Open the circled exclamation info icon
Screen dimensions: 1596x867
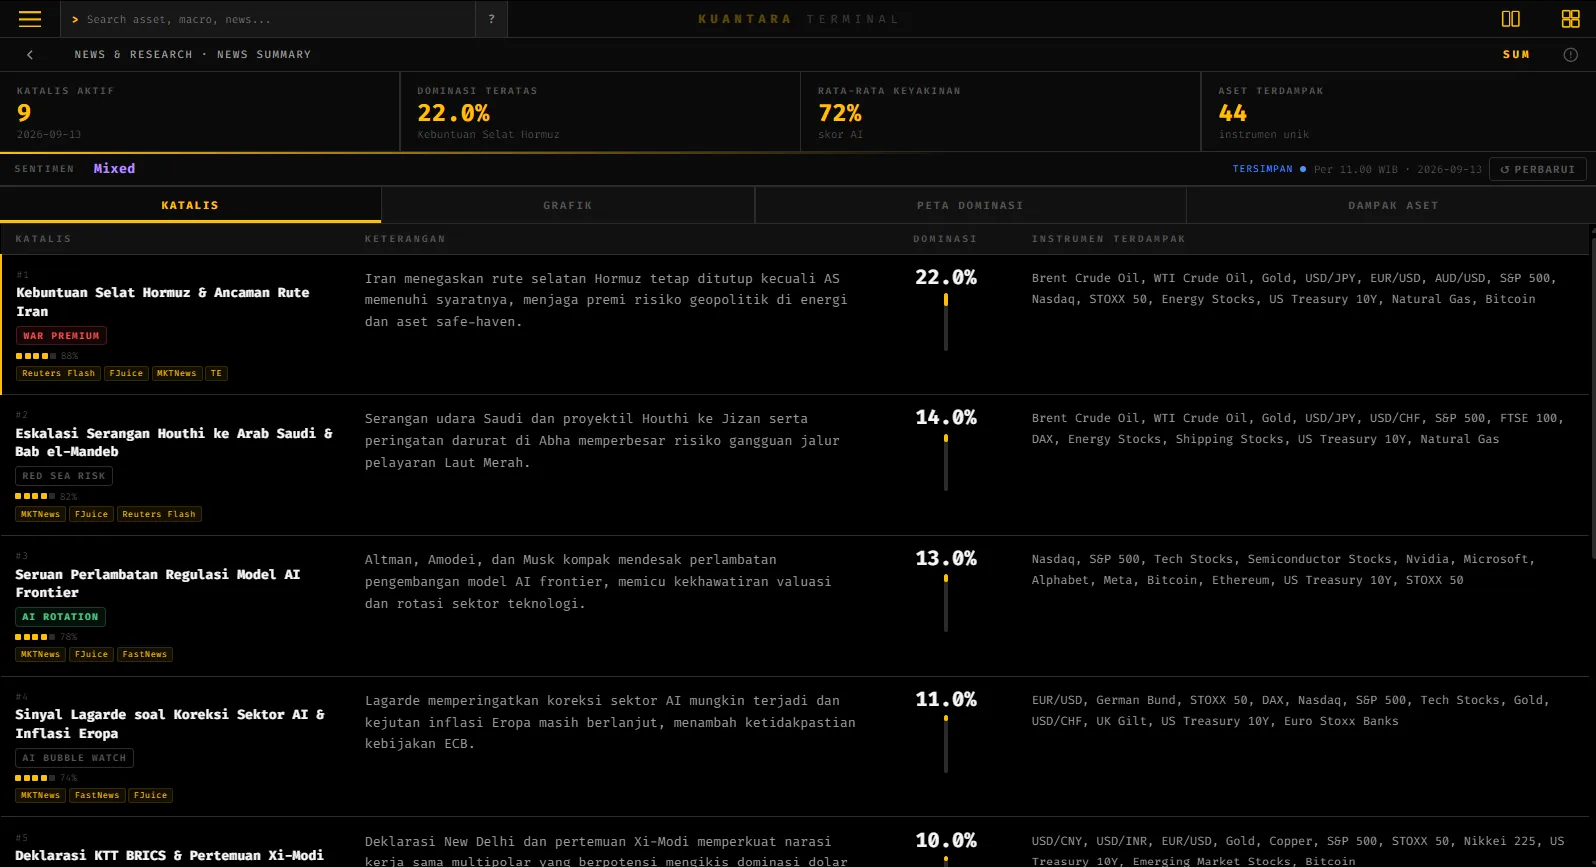(1570, 55)
